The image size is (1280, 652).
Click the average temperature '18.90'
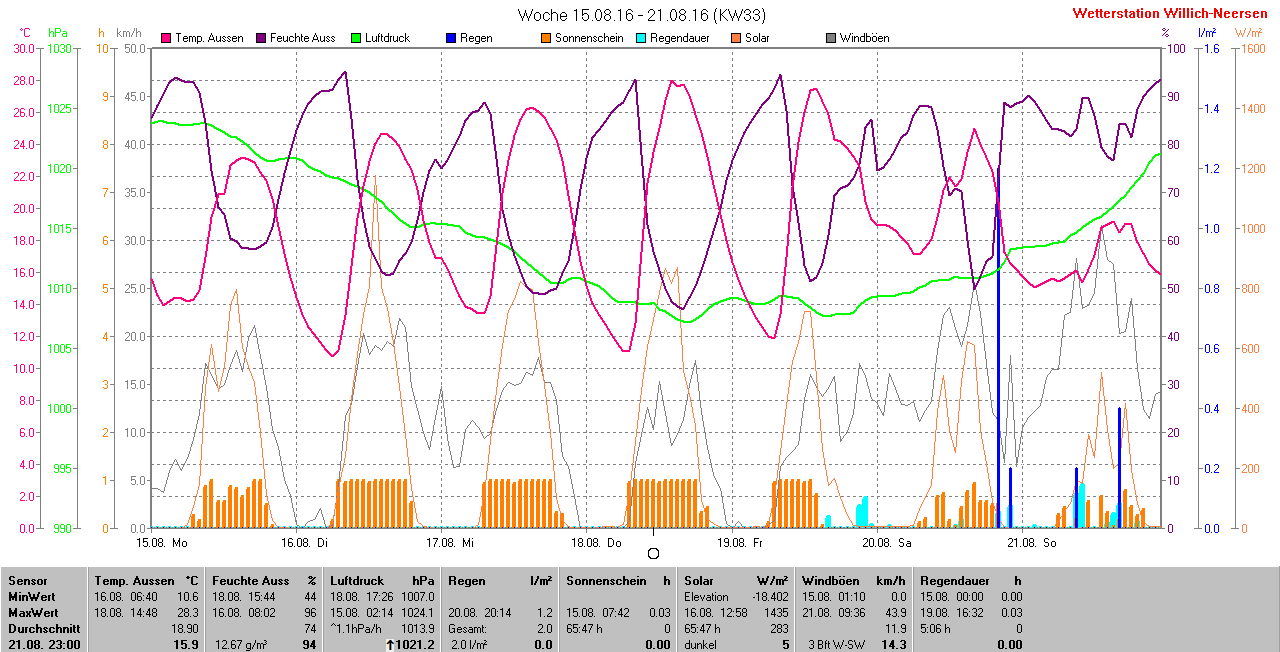point(184,629)
